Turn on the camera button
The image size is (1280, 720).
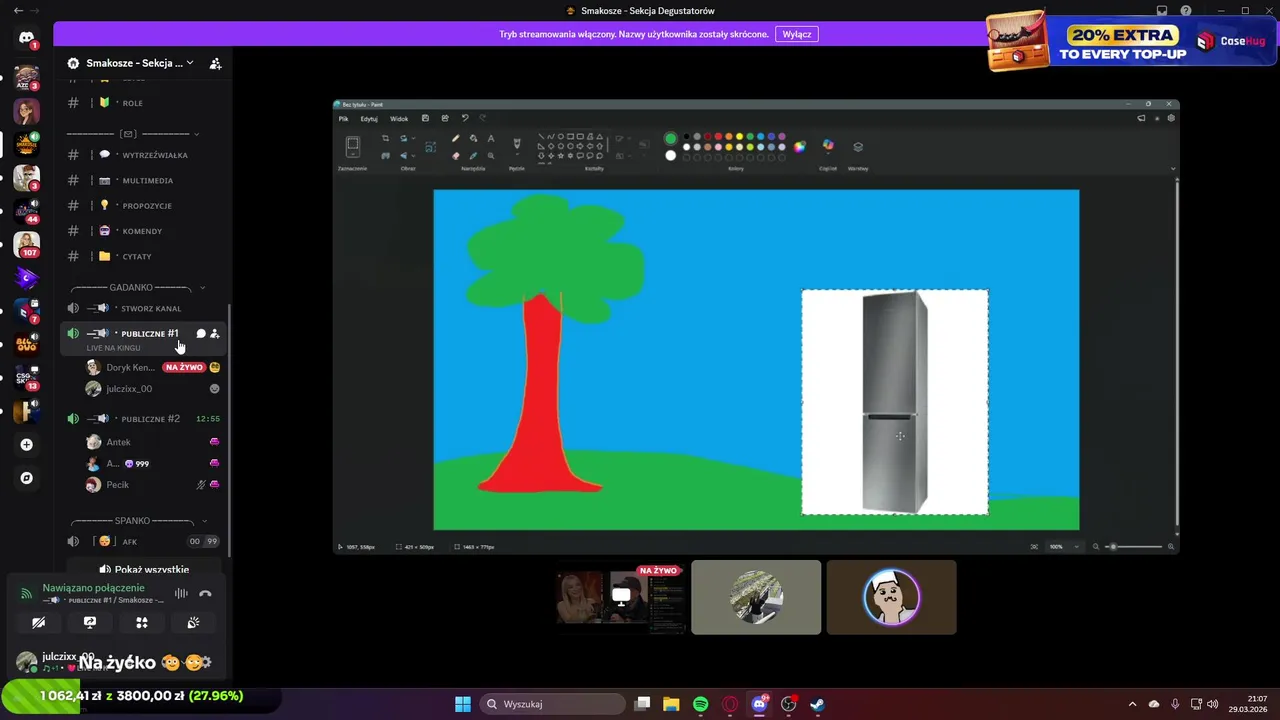tap(38, 622)
